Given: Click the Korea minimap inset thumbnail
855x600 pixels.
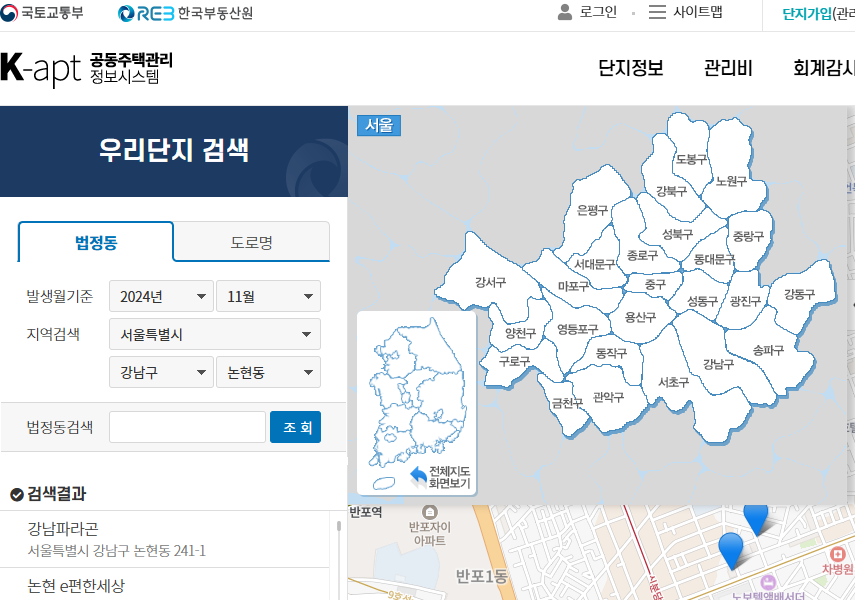Looking at the screenshot, I should click(415, 395).
